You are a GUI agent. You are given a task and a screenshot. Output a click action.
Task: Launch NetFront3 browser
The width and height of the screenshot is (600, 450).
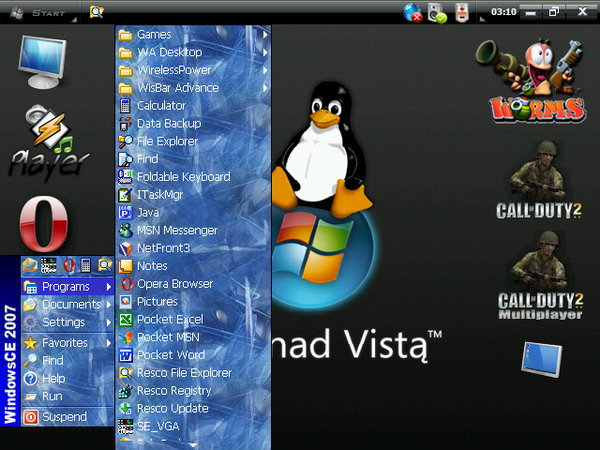pos(193,248)
